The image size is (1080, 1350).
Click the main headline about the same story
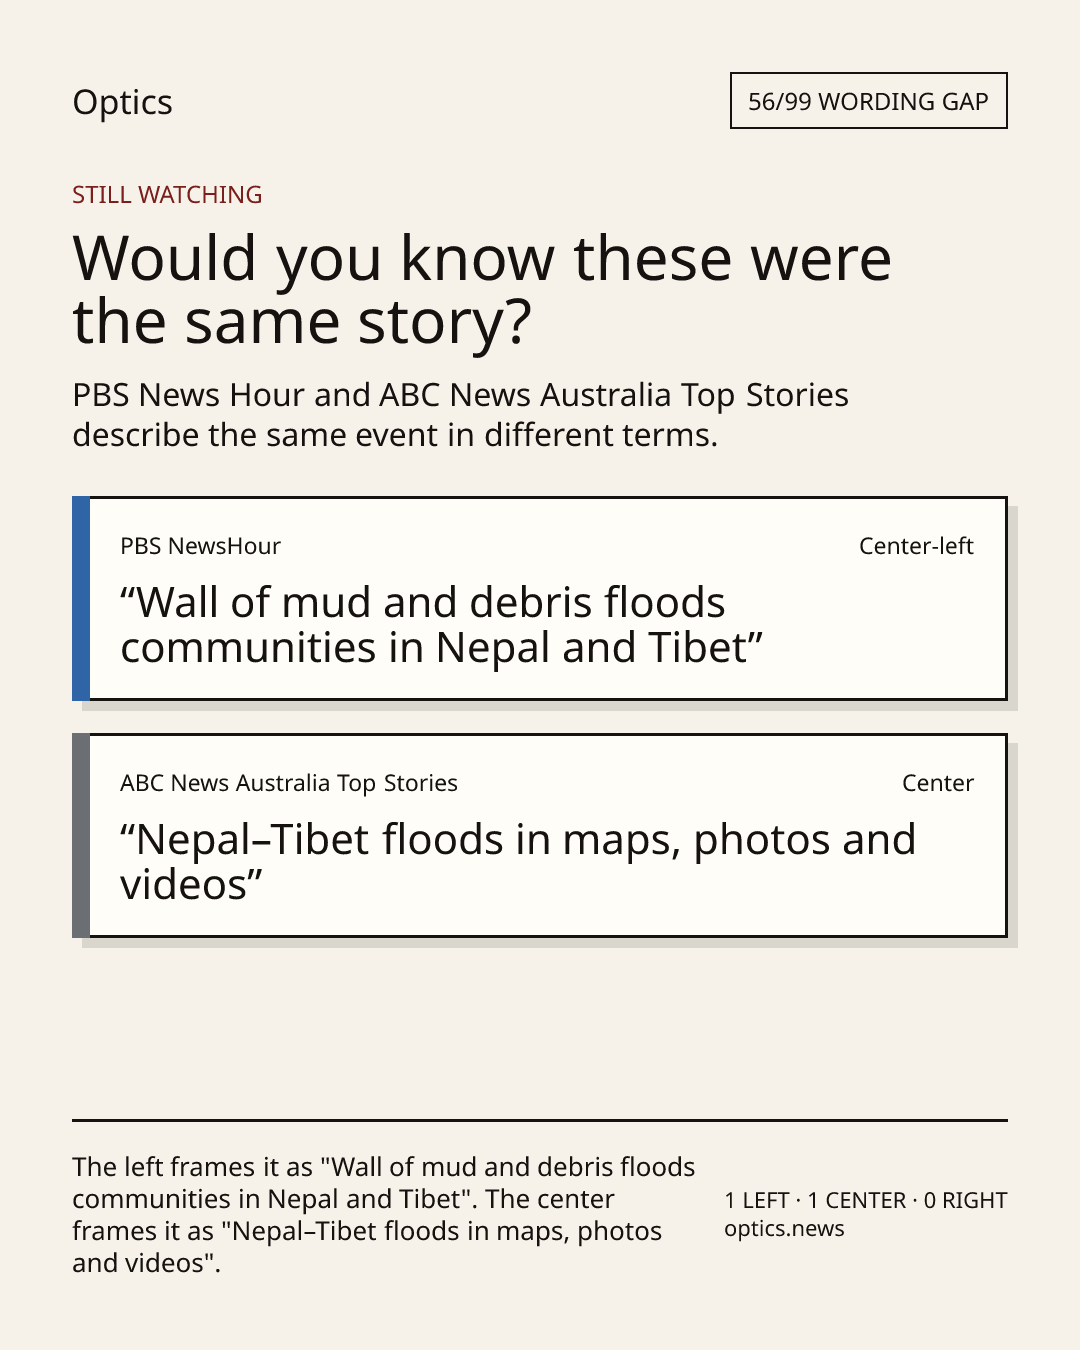click(x=482, y=289)
